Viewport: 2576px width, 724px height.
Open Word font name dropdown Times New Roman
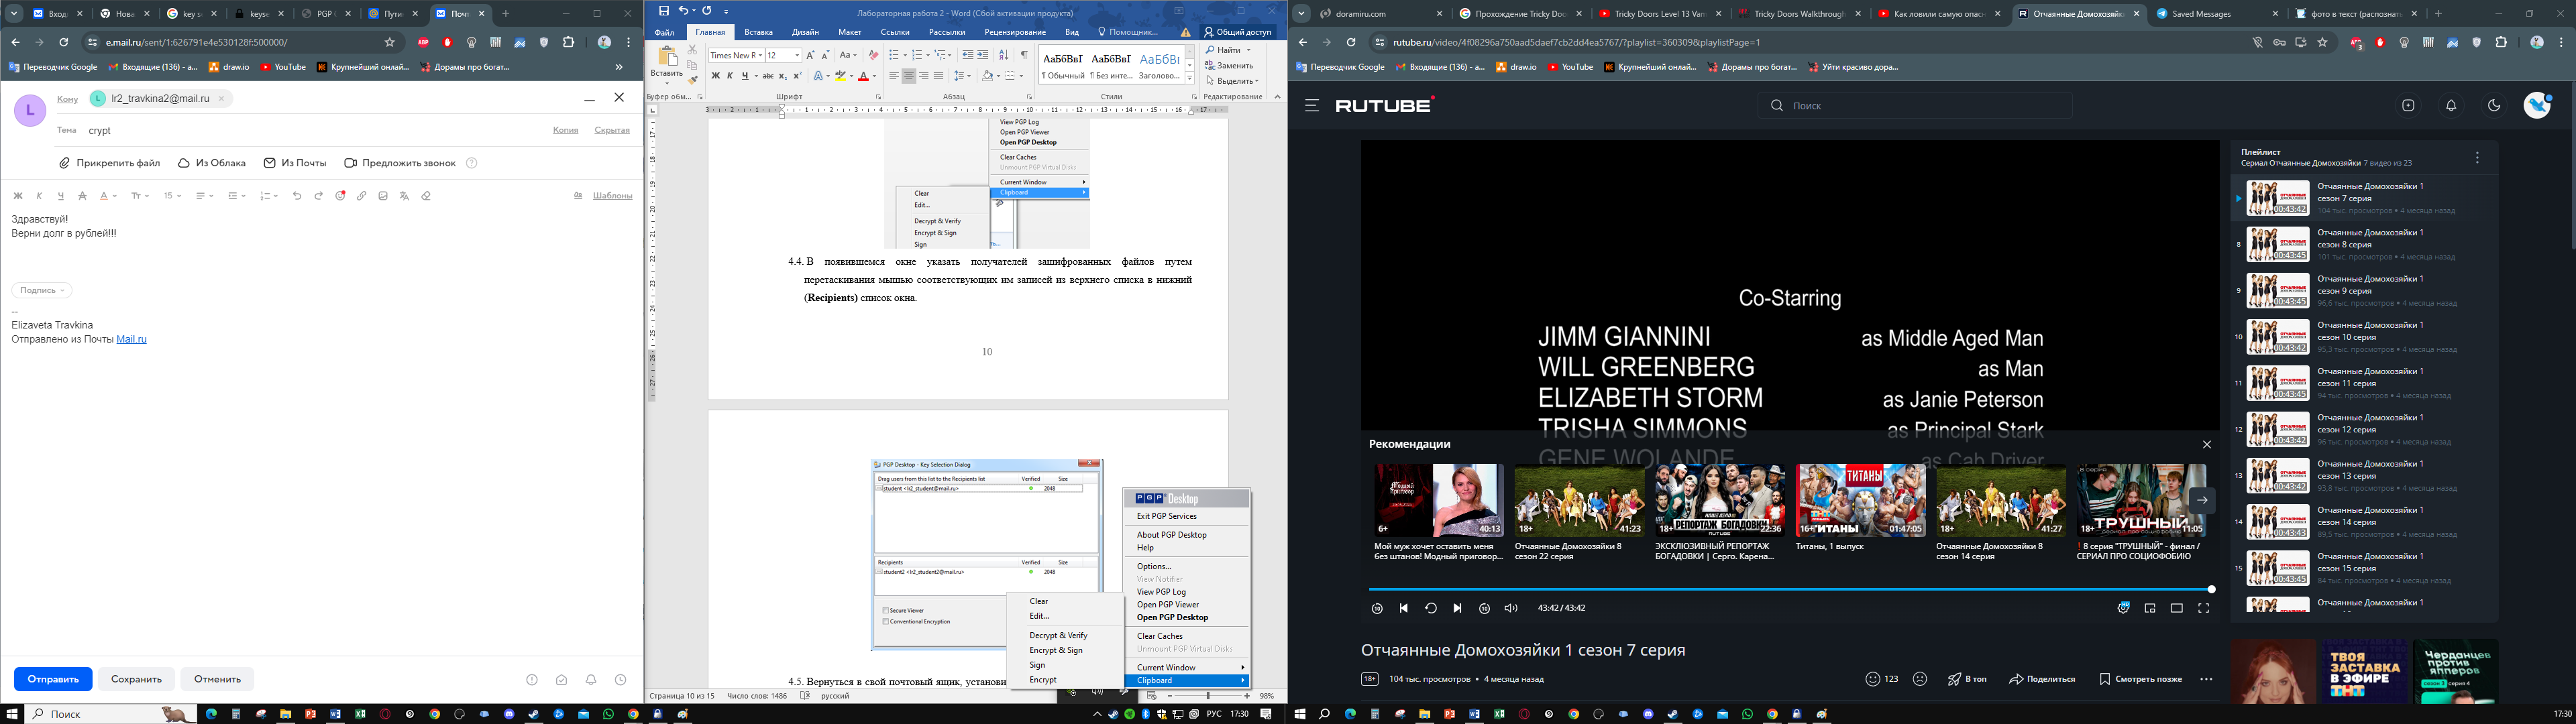(x=759, y=55)
